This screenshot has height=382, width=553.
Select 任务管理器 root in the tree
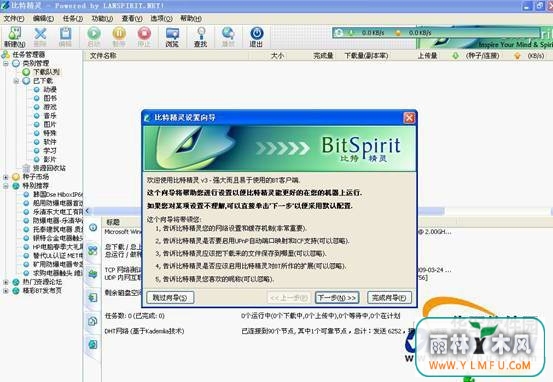[x=29, y=55]
